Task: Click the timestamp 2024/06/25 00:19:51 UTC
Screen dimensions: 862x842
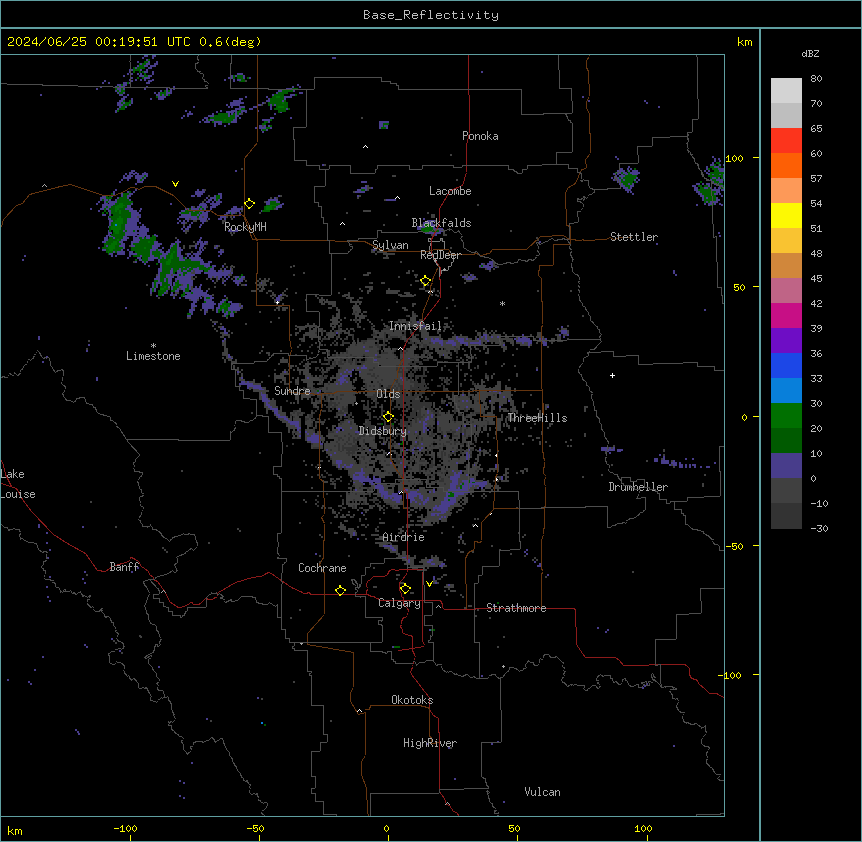Action: [99, 42]
